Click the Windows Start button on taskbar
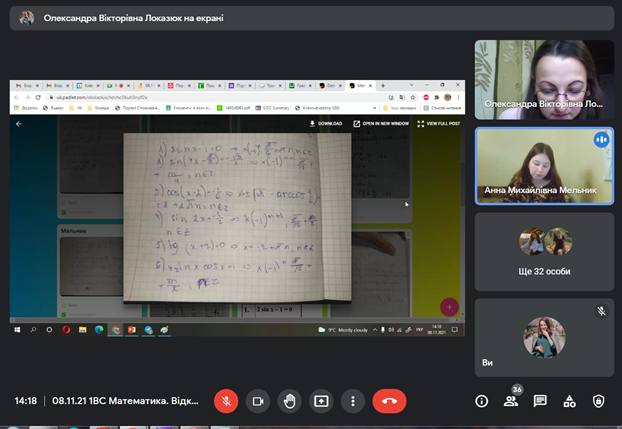The width and height of the screenshot is (622, 429). [17, 329]
